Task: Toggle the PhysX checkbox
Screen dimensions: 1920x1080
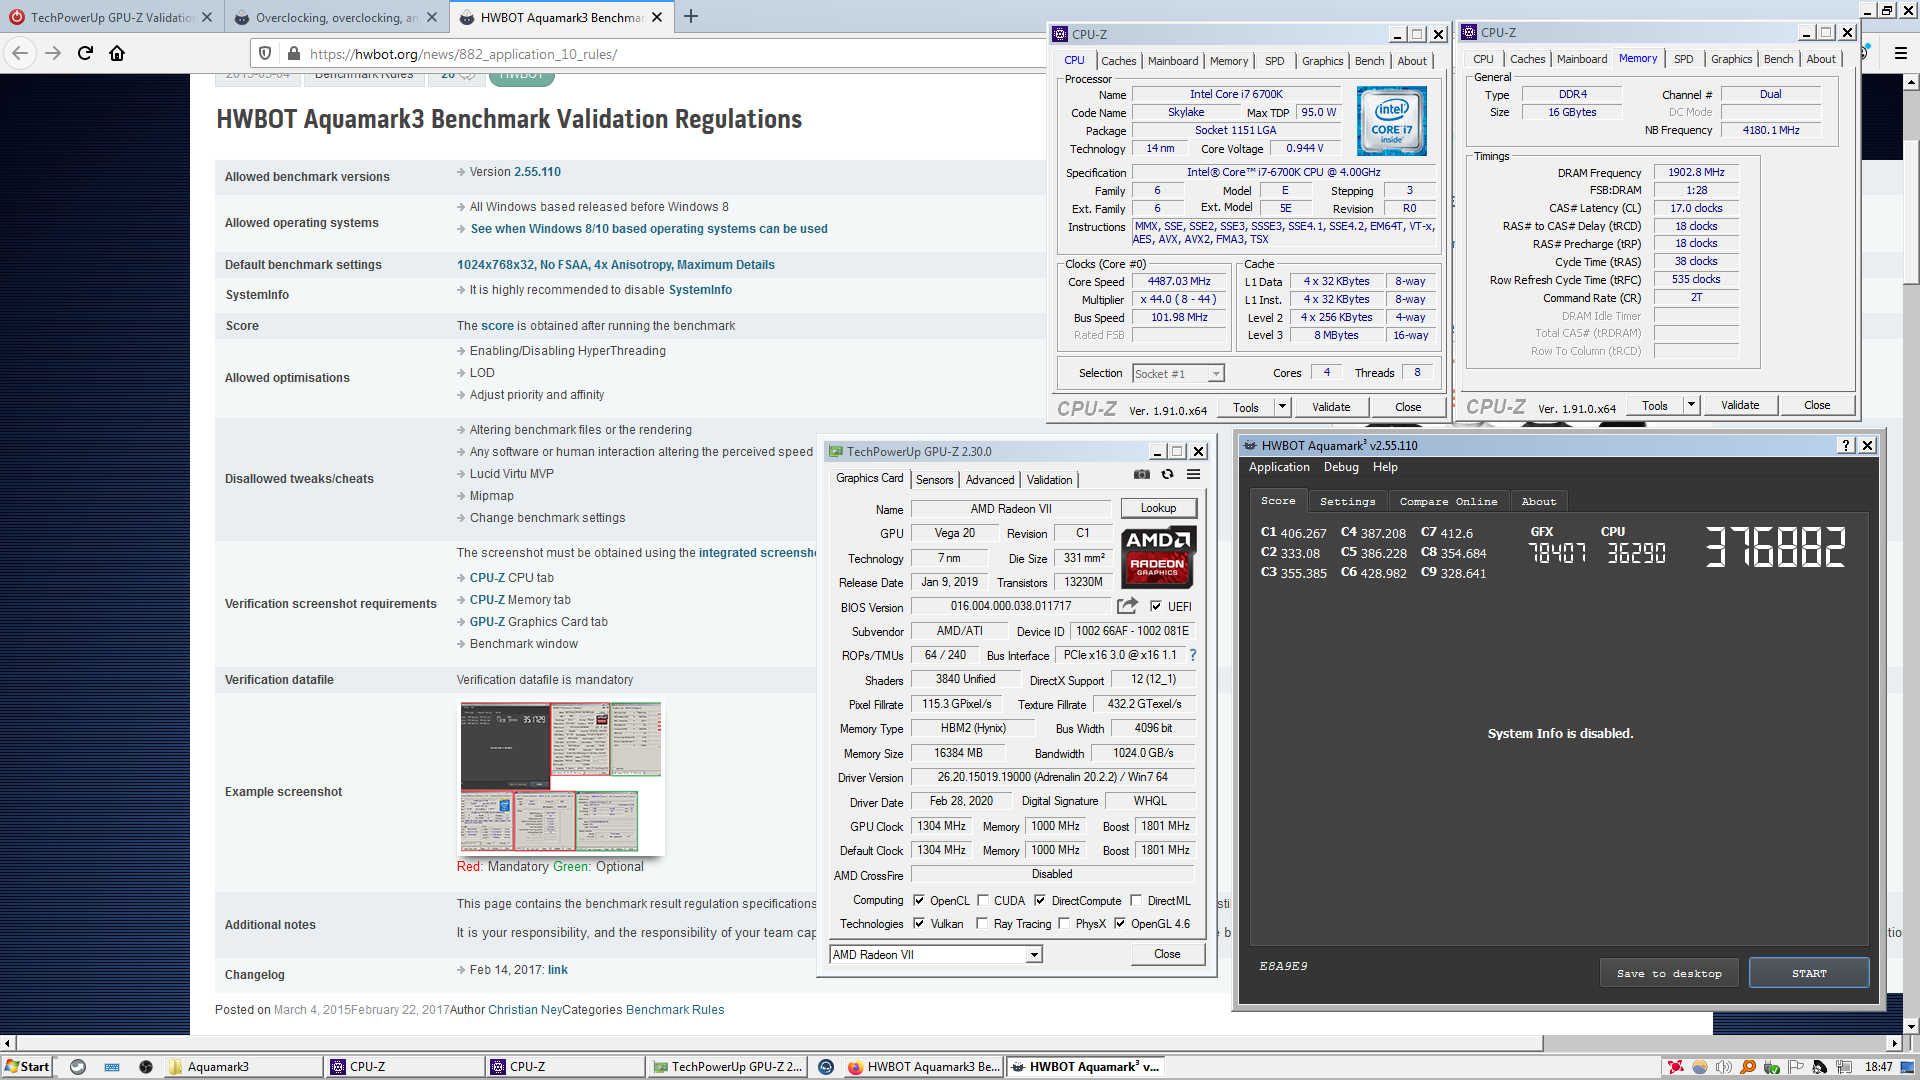Action: click(x=1064, y=924)
